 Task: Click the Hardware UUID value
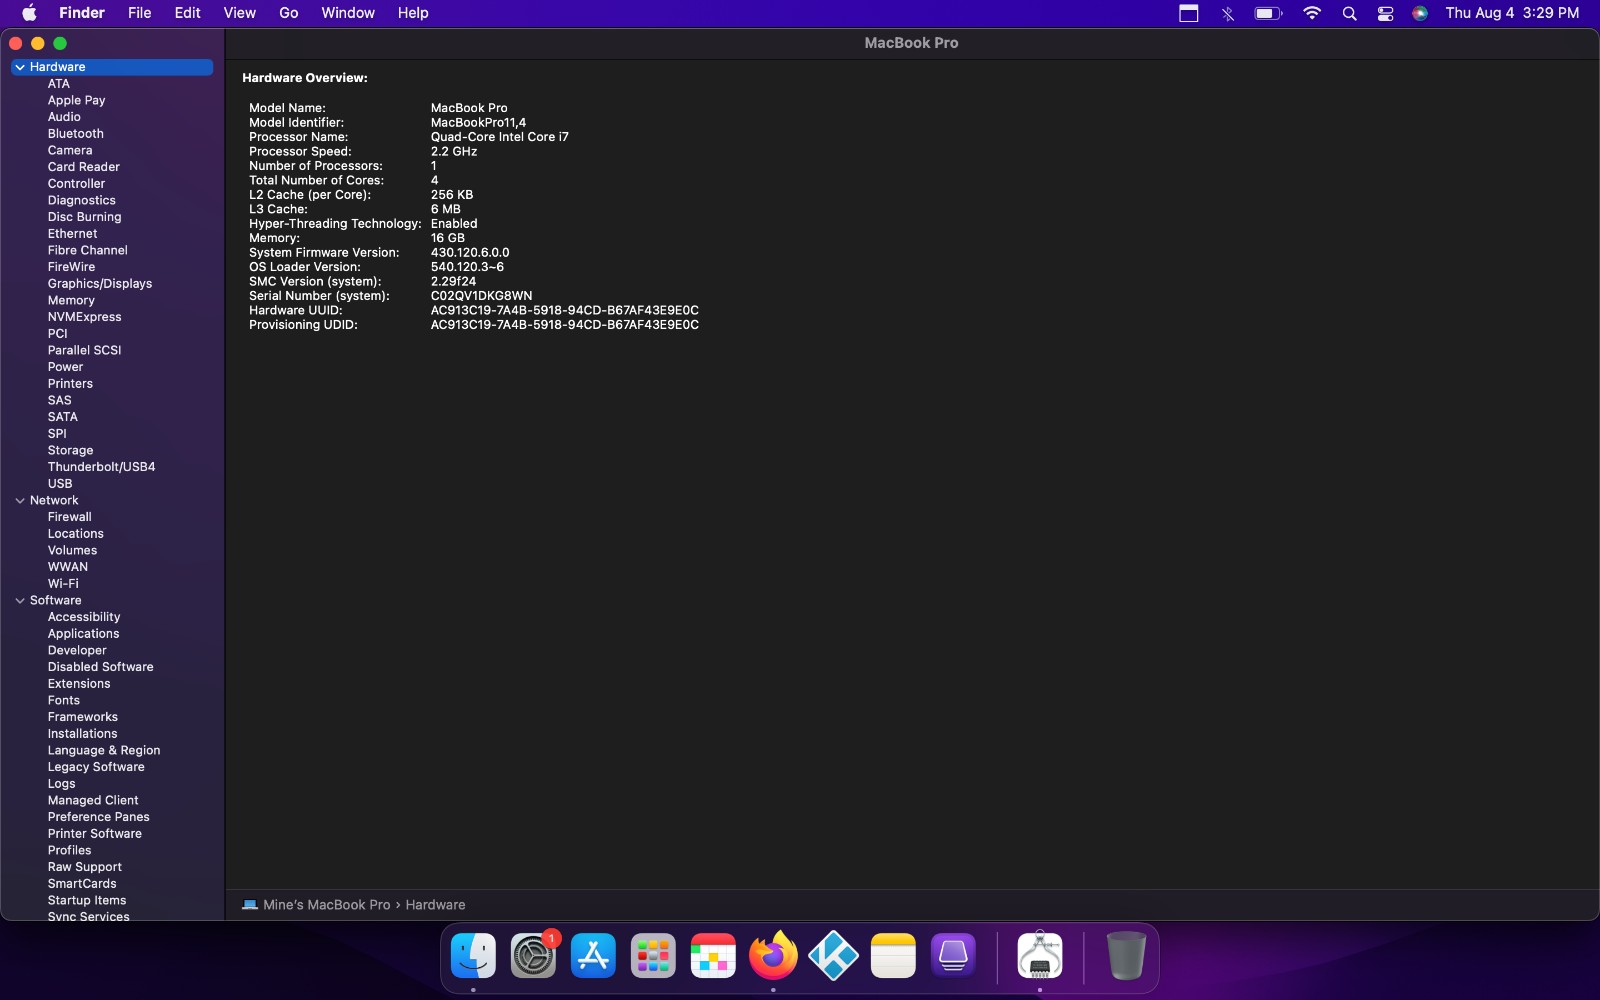(564, 310)
